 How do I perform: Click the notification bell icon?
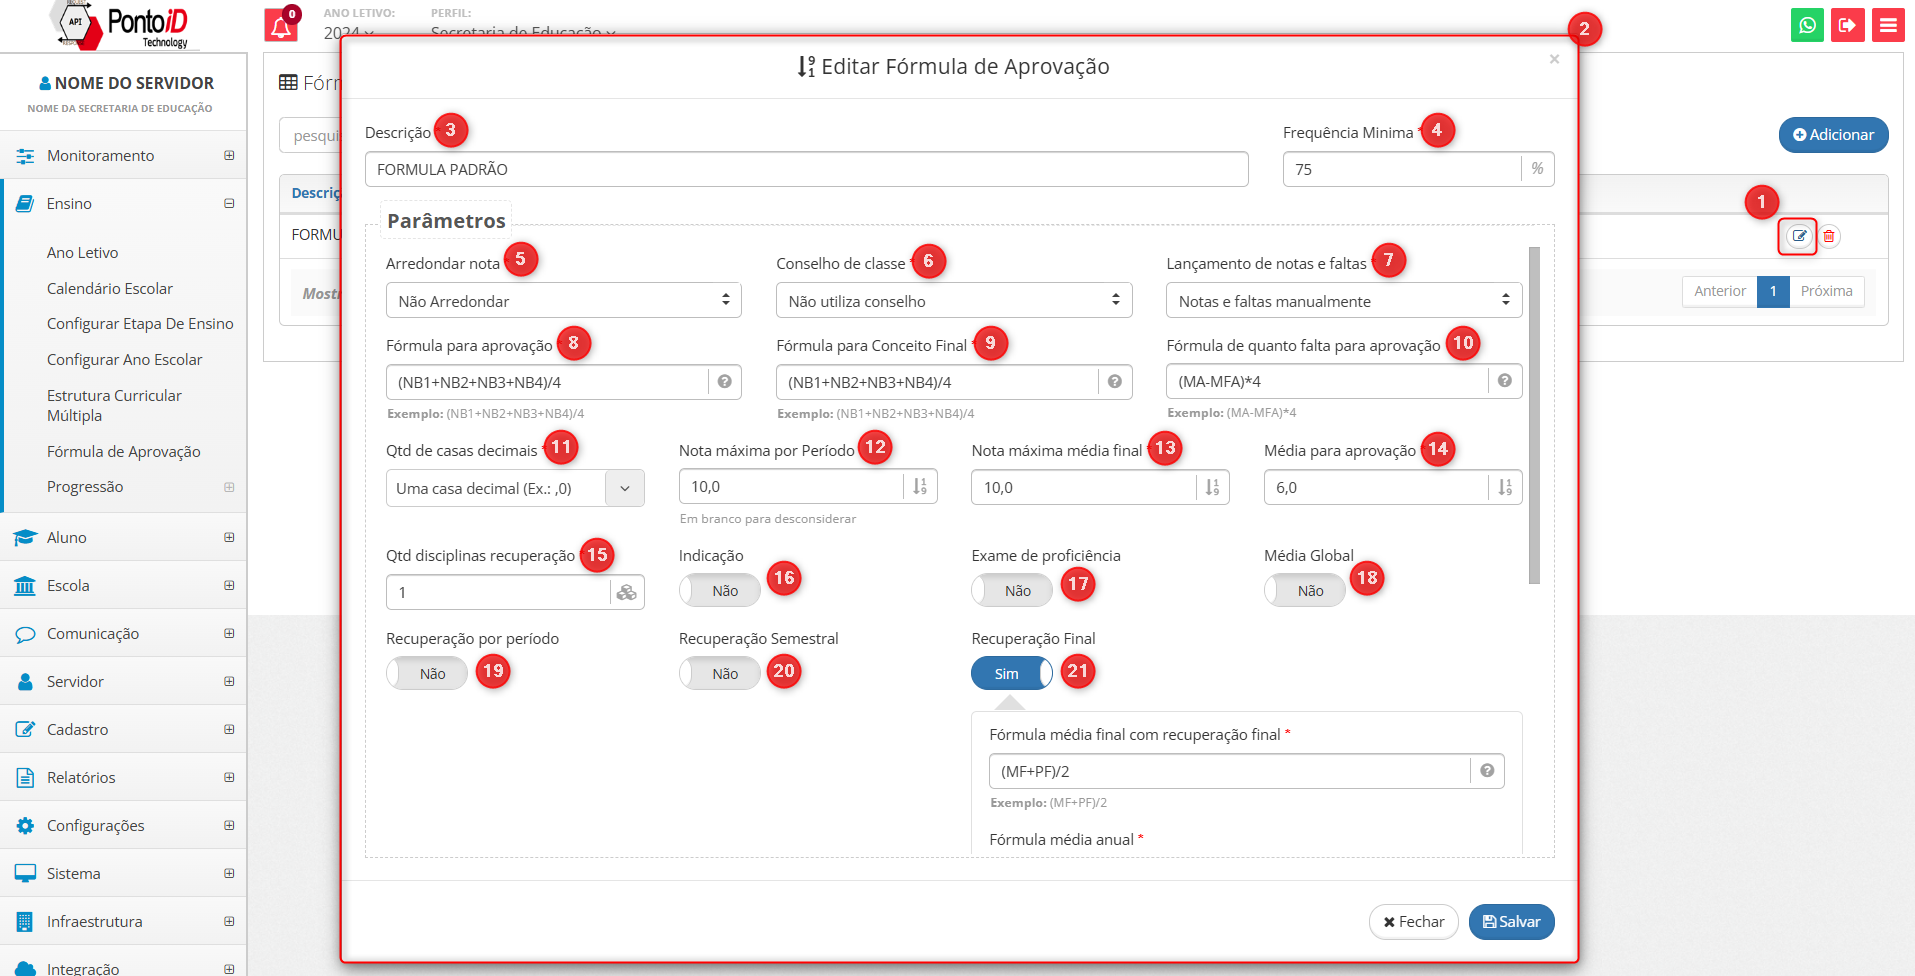(281, 26)
